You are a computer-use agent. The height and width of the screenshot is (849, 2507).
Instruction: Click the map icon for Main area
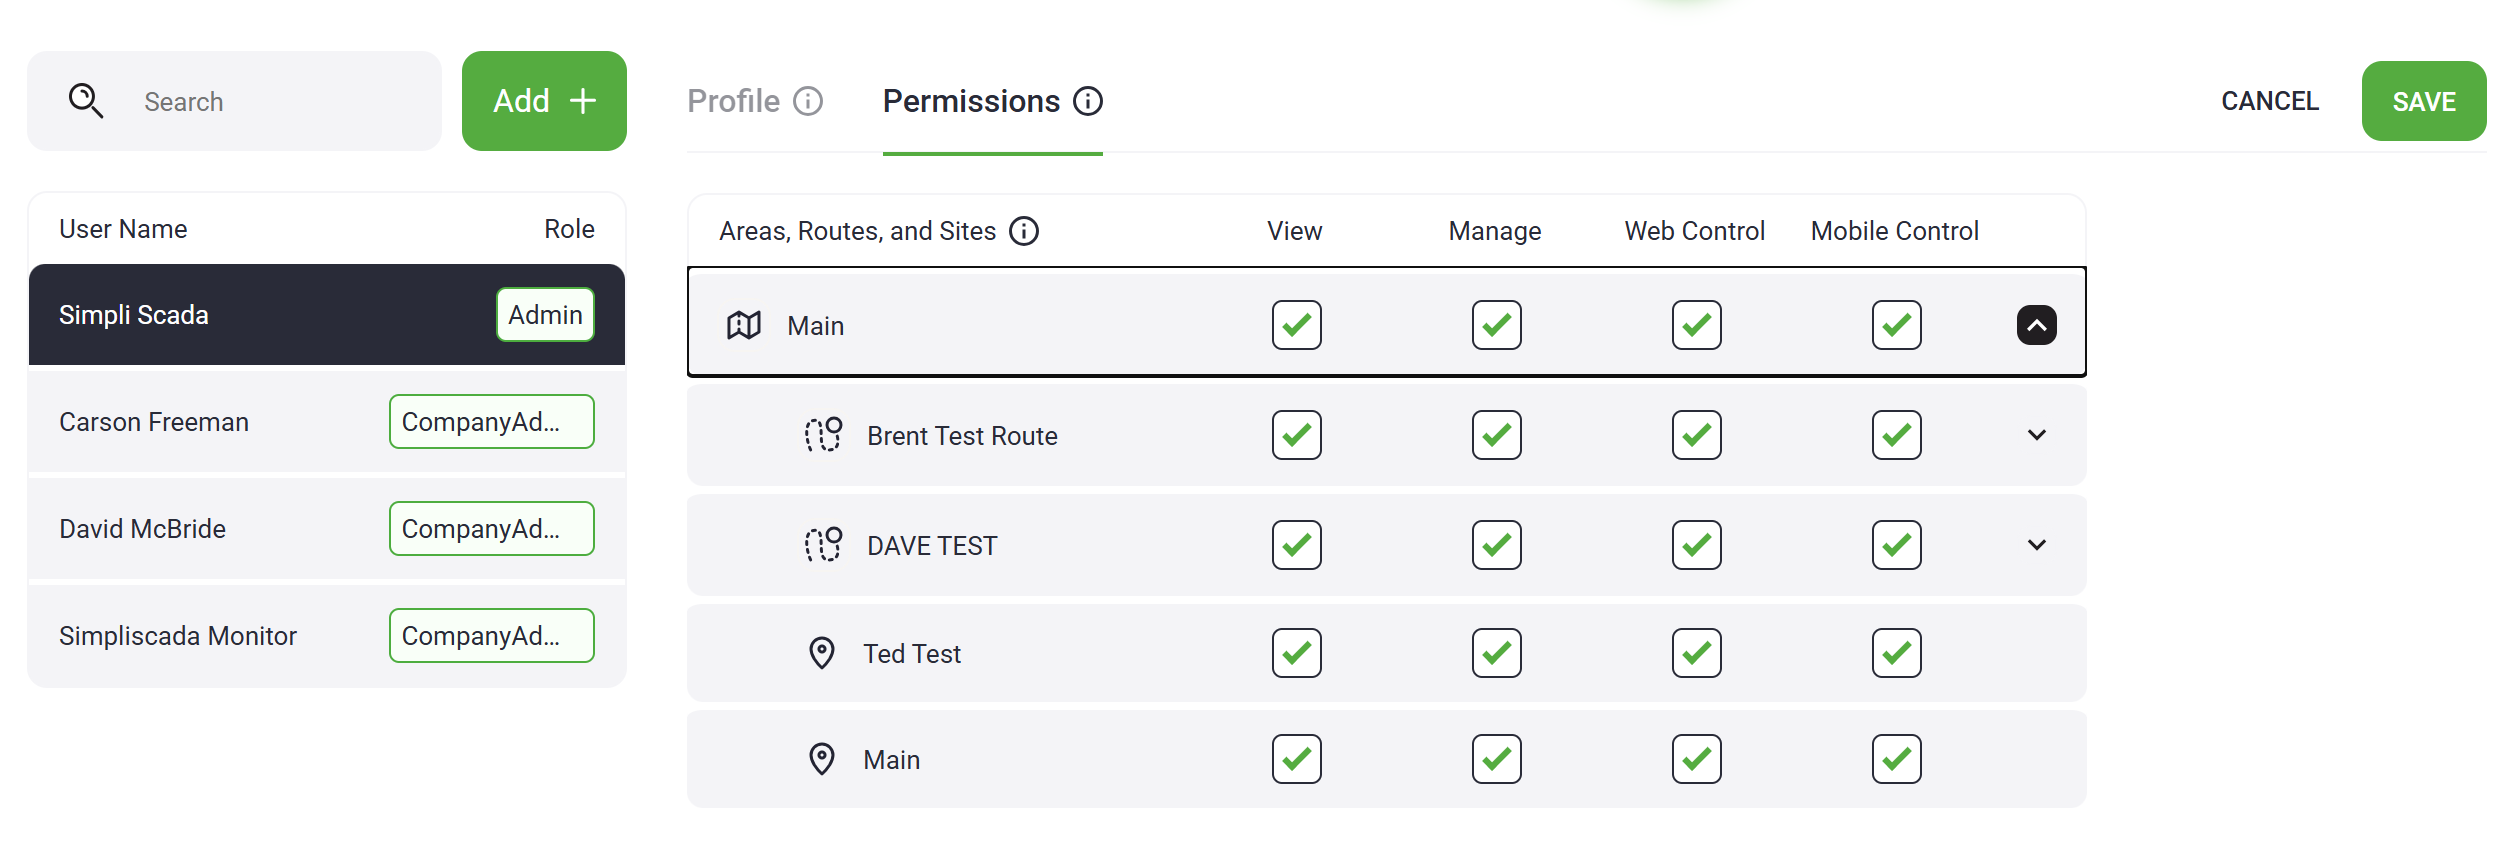[x=744, y=325]
